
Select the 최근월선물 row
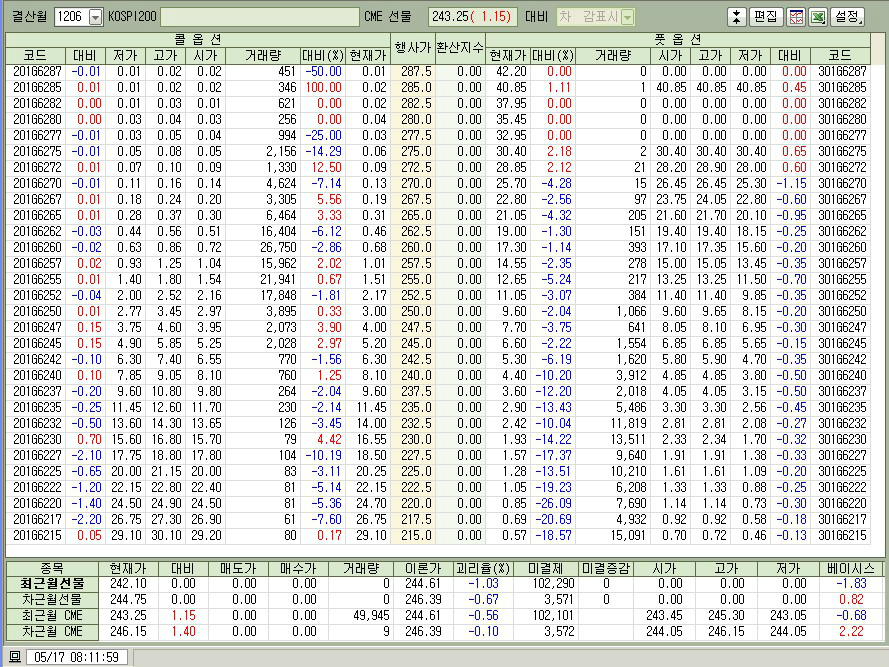click(53, 583)
